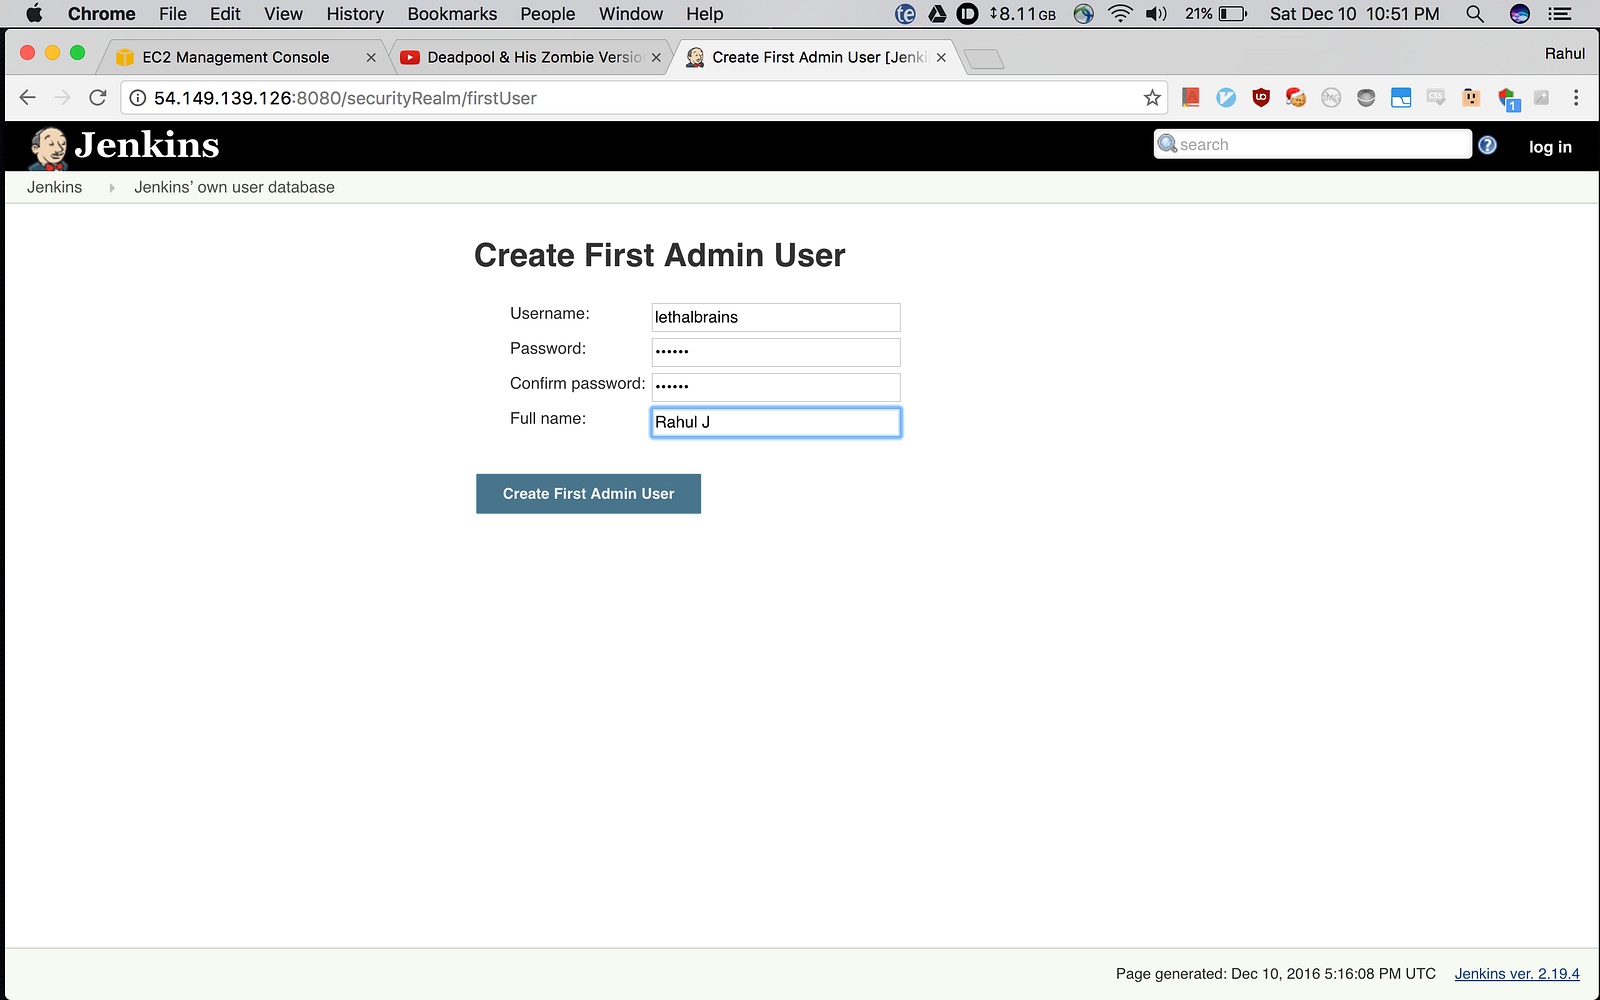Viewport: 1600px width, 1000px height.
Task: View site information icon in address bar
Action: 138,98
